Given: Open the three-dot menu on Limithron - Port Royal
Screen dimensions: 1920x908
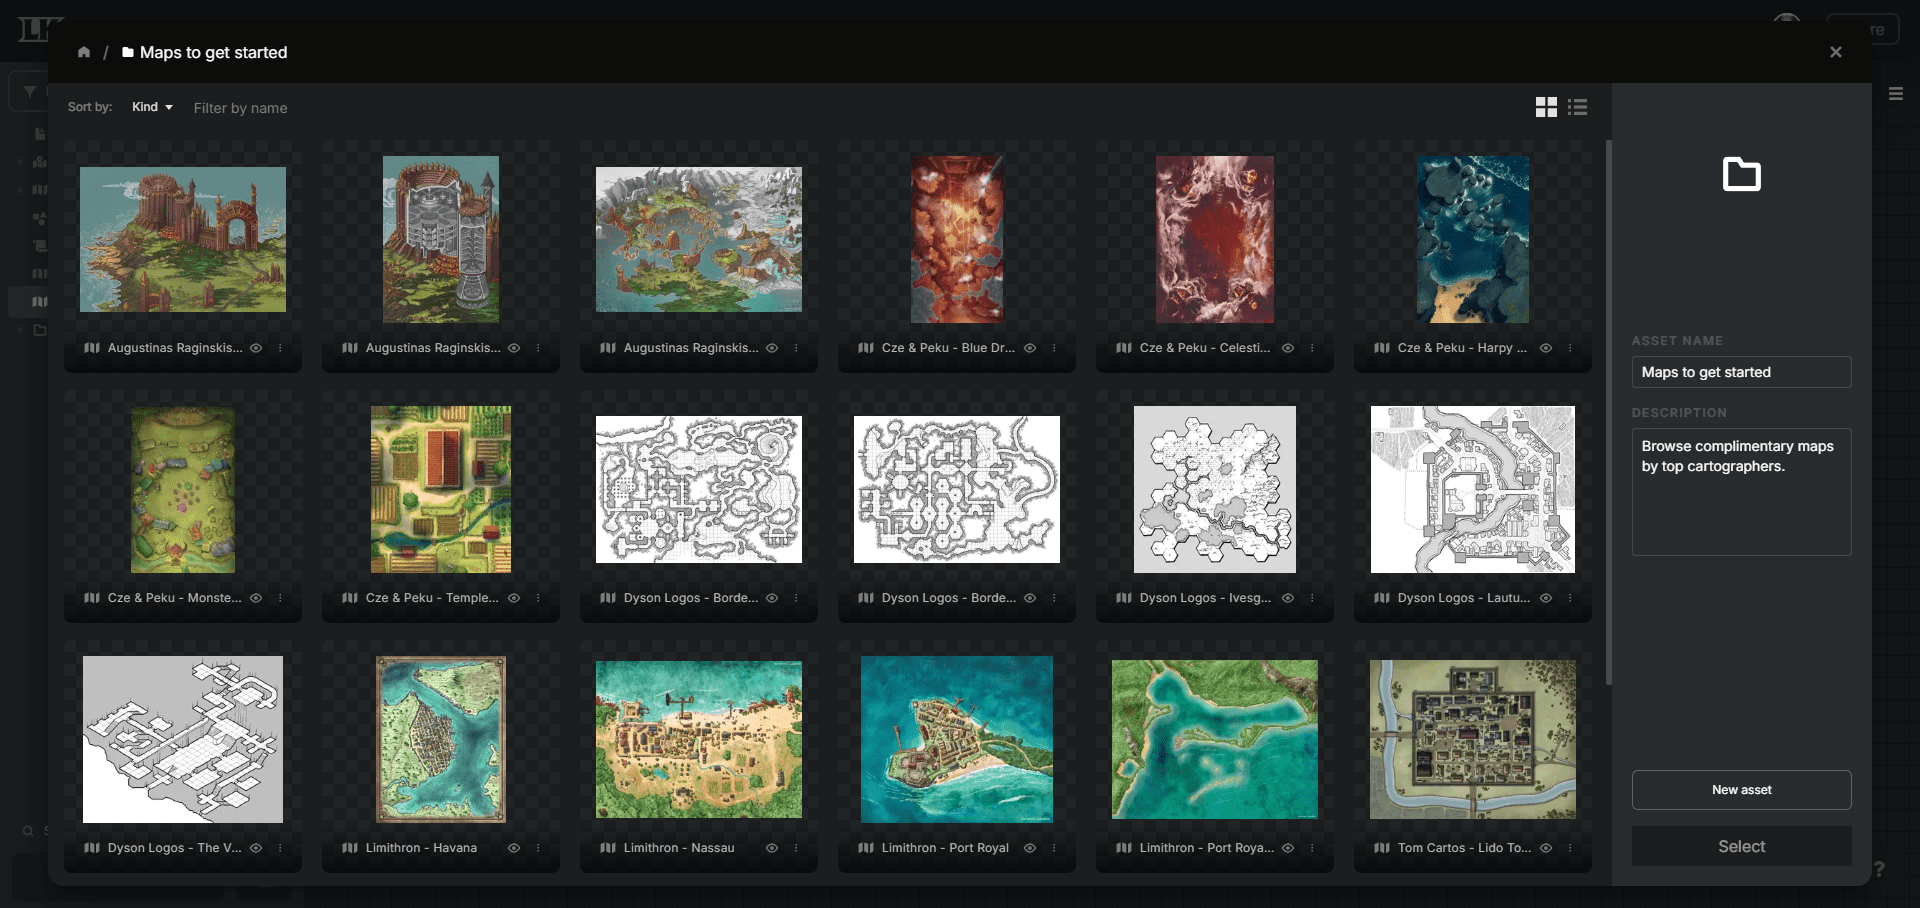Looking at the screenshot, I should click(x=1055, y=847).
